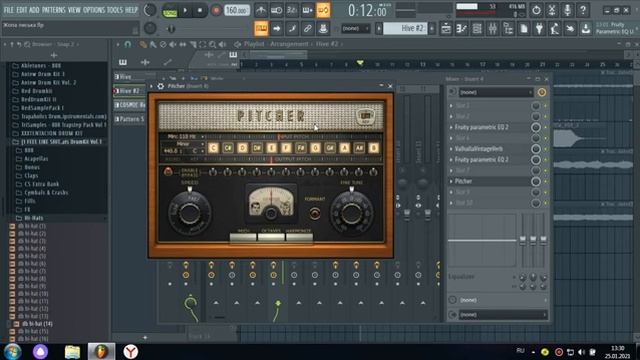The height and width of the screenshot is (360, 640).
Task: Click the Pitcher OCTAVES button
Action: pos(271,237)
